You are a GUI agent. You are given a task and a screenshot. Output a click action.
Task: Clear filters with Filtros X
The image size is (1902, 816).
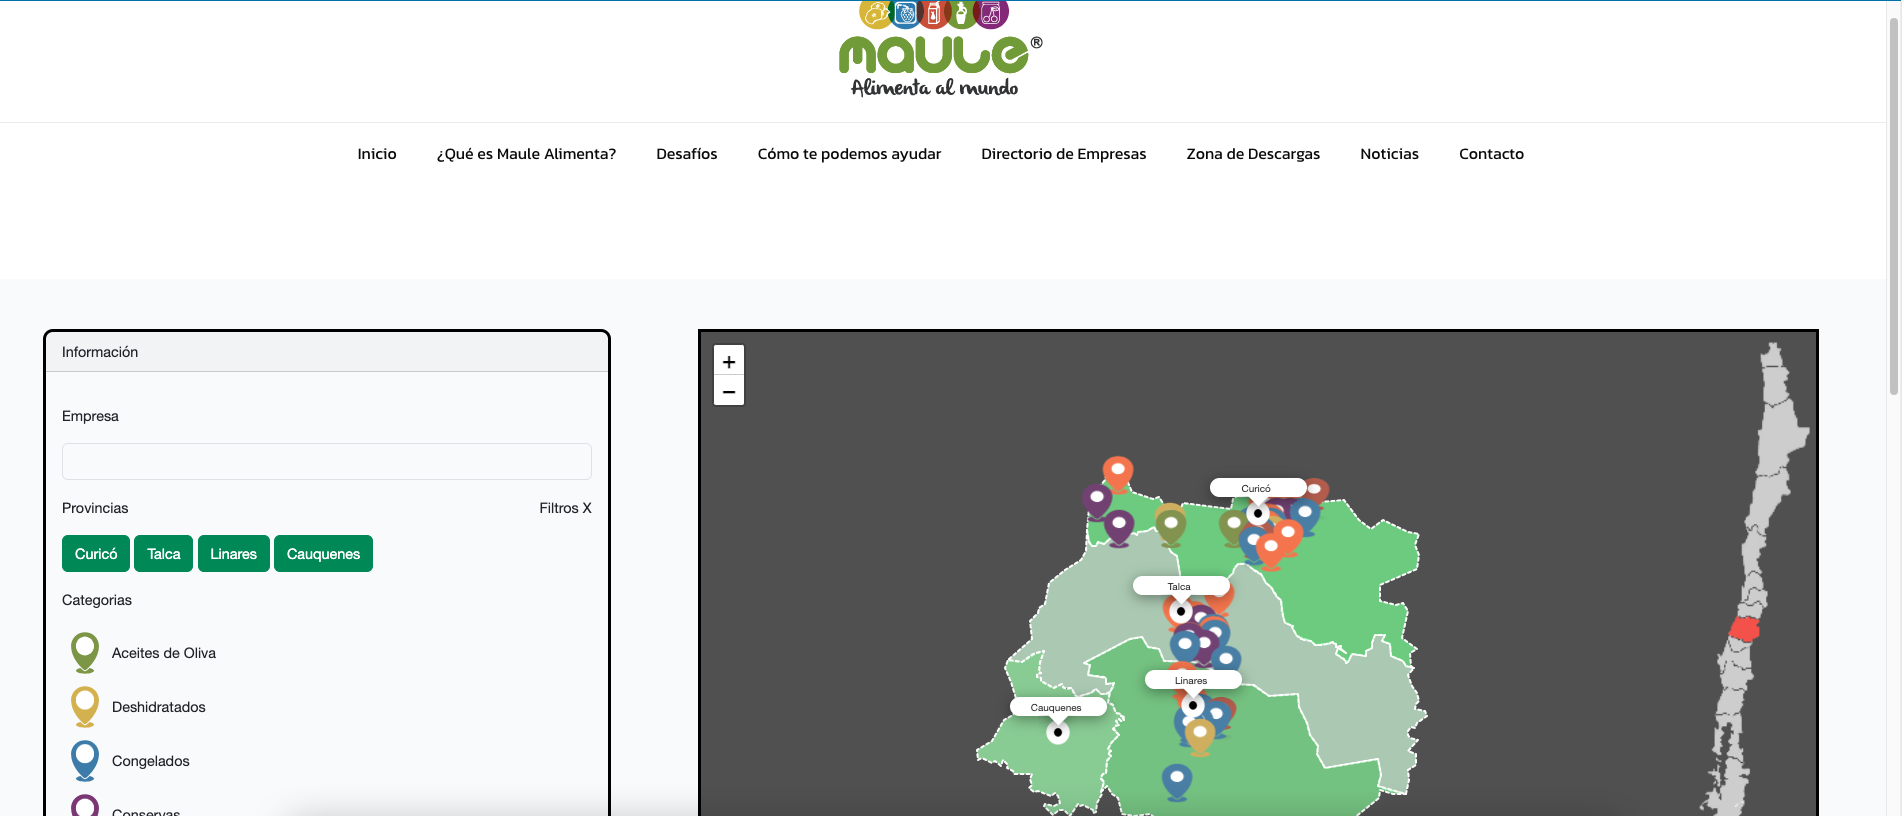coord(565,508)
